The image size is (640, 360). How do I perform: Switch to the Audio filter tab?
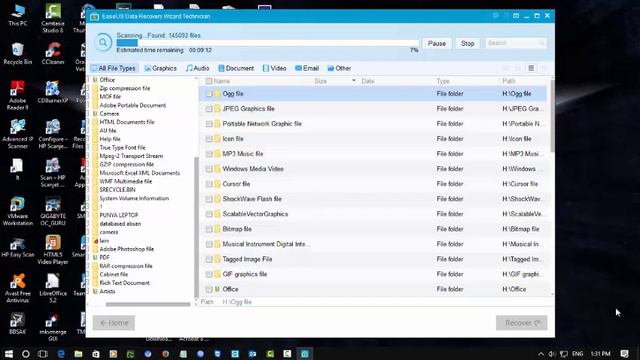(198, 68)
